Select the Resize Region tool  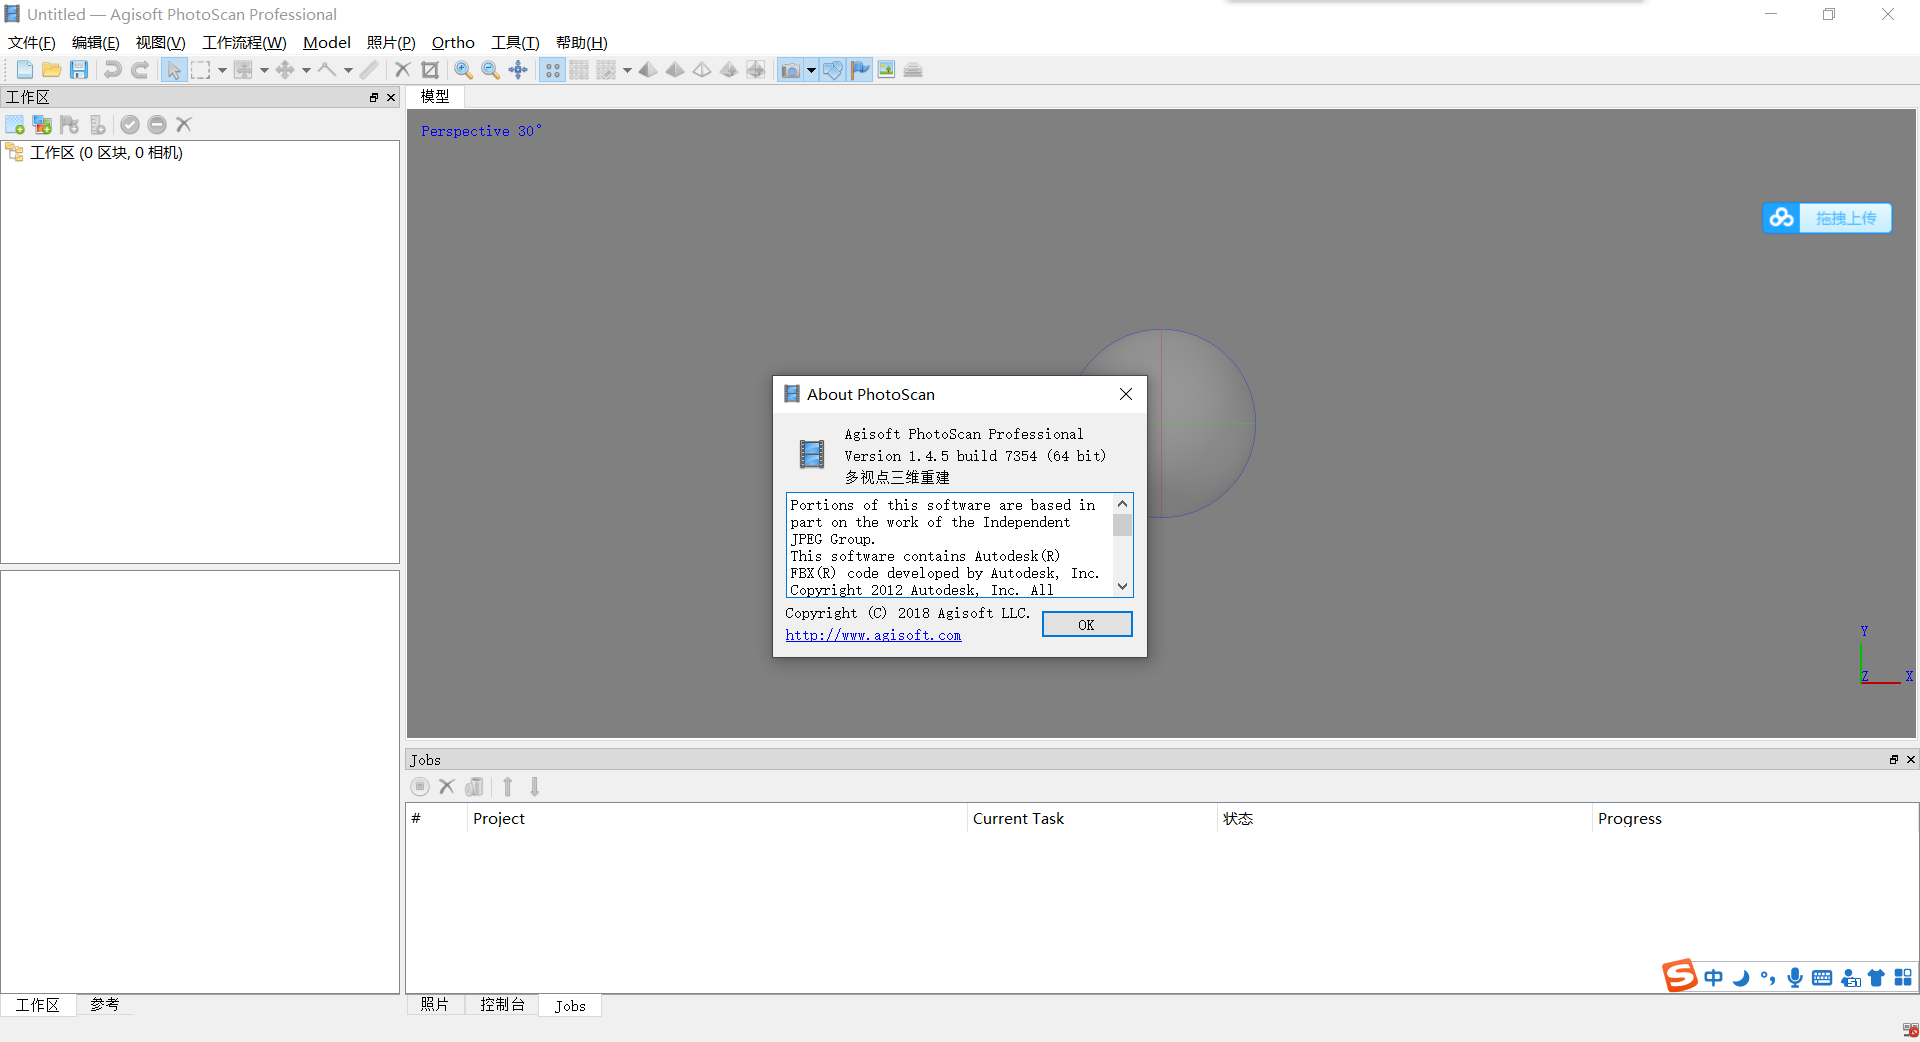tap(243, 70)
